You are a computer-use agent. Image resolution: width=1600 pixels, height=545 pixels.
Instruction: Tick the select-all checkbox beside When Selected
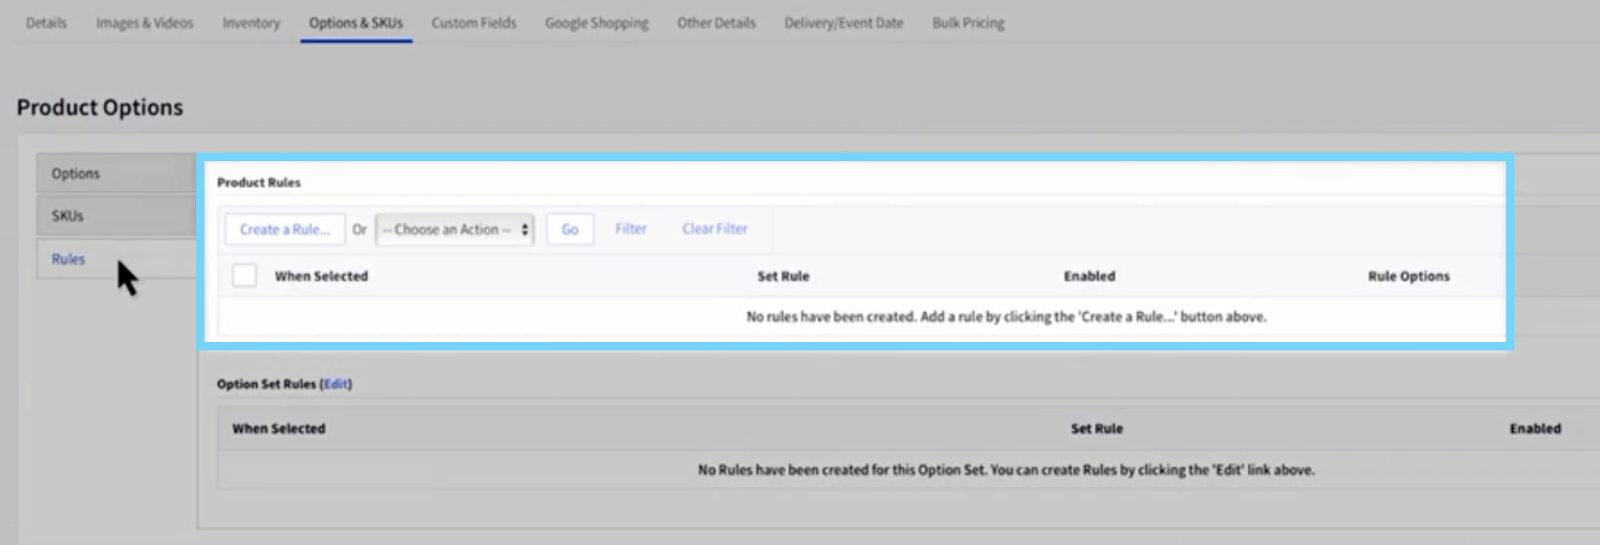point(244,275)
